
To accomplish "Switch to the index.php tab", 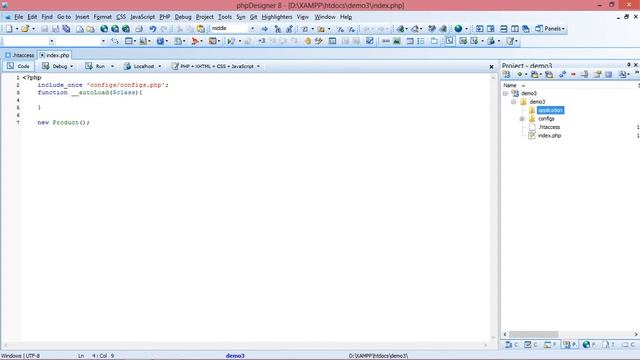I will pos(55,55).
